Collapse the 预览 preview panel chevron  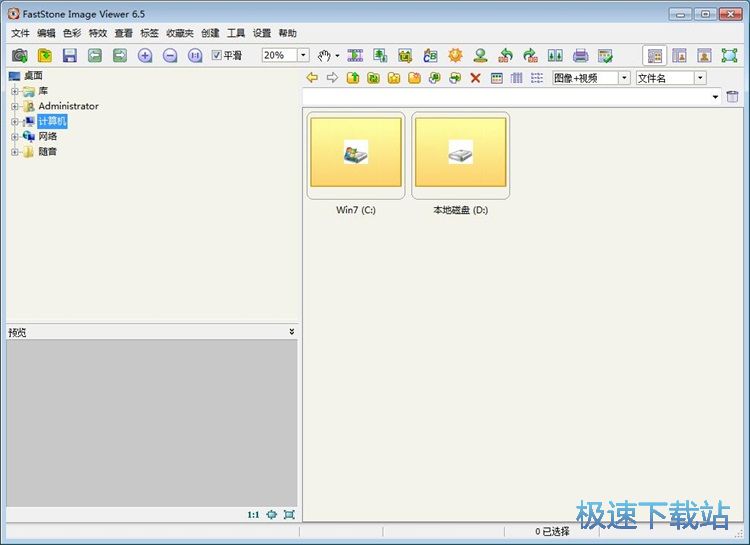[291, 332]
